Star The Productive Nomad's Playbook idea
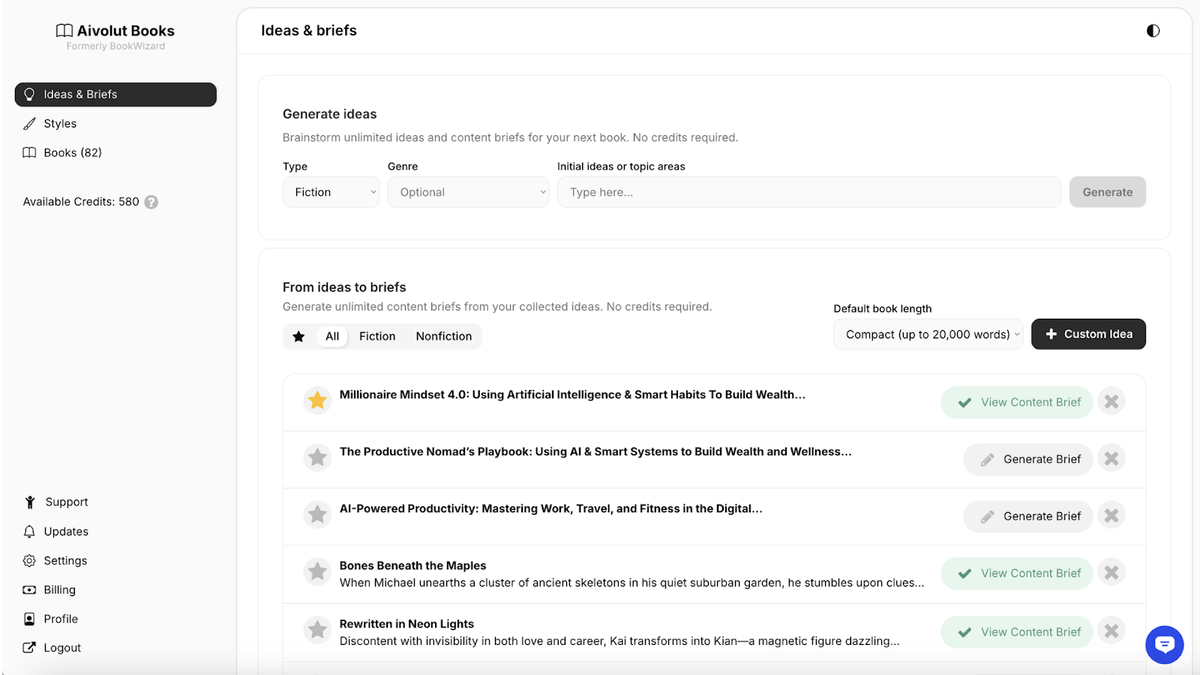The height and width of the screenshot is (675, 1200). (317, 458)
